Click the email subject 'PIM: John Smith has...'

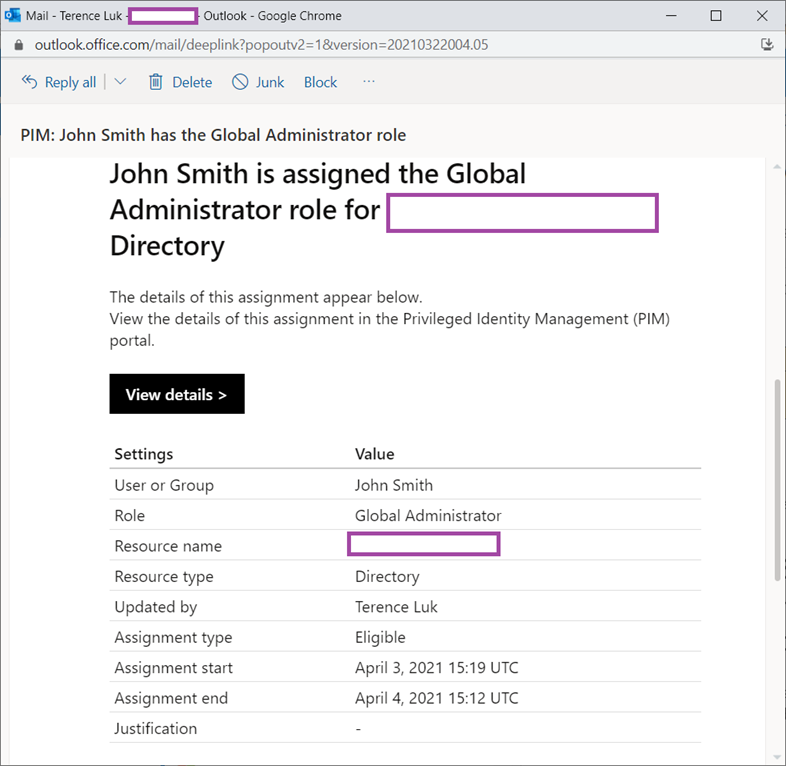pos(213,135)
